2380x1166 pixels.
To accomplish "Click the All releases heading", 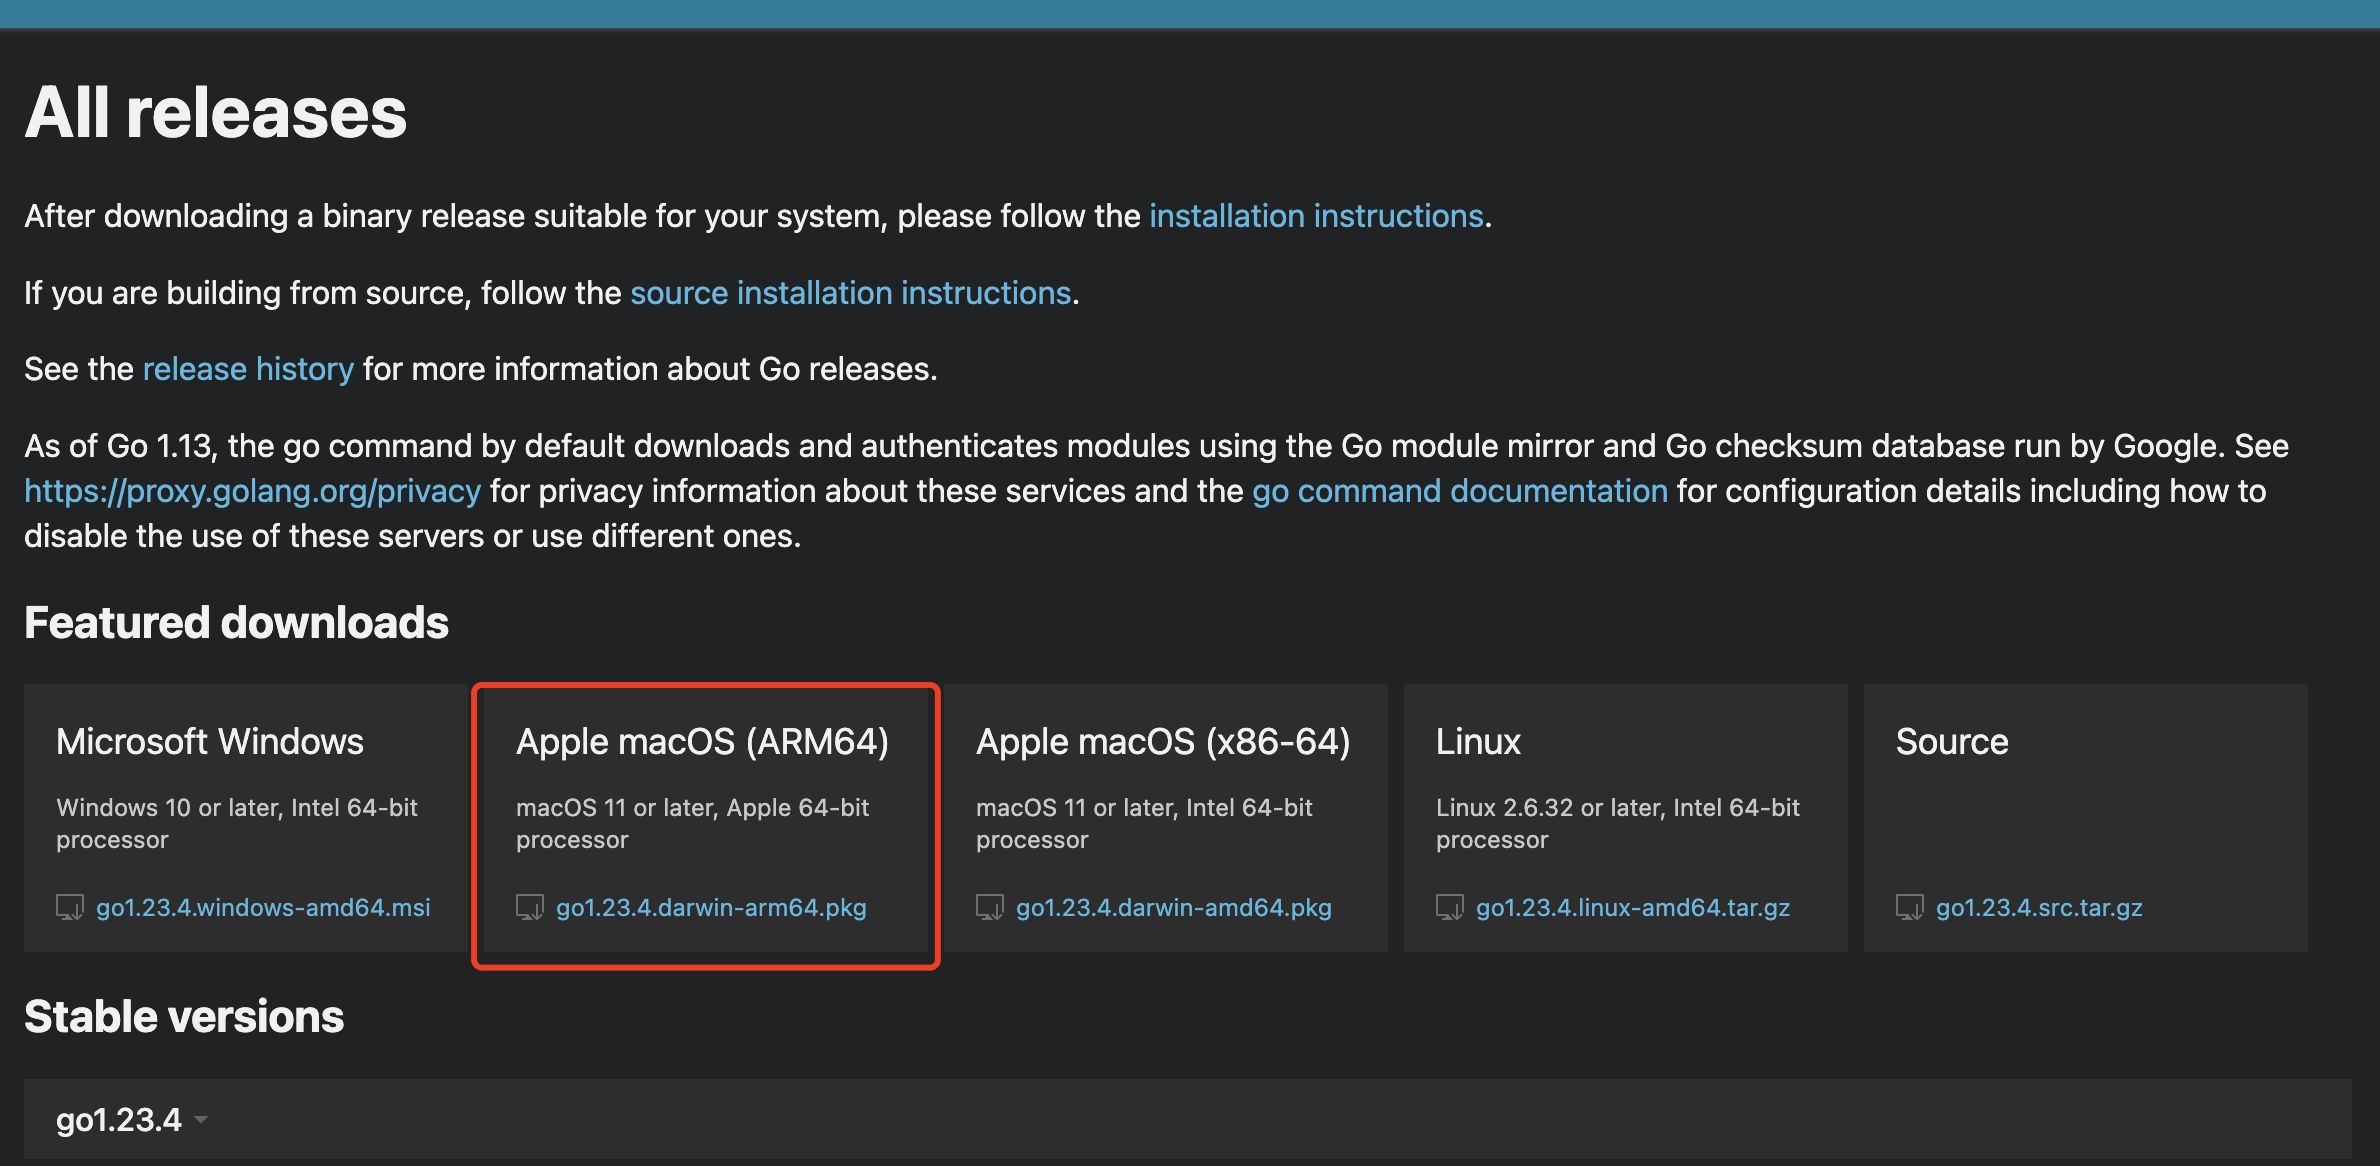I will (216, 112).
